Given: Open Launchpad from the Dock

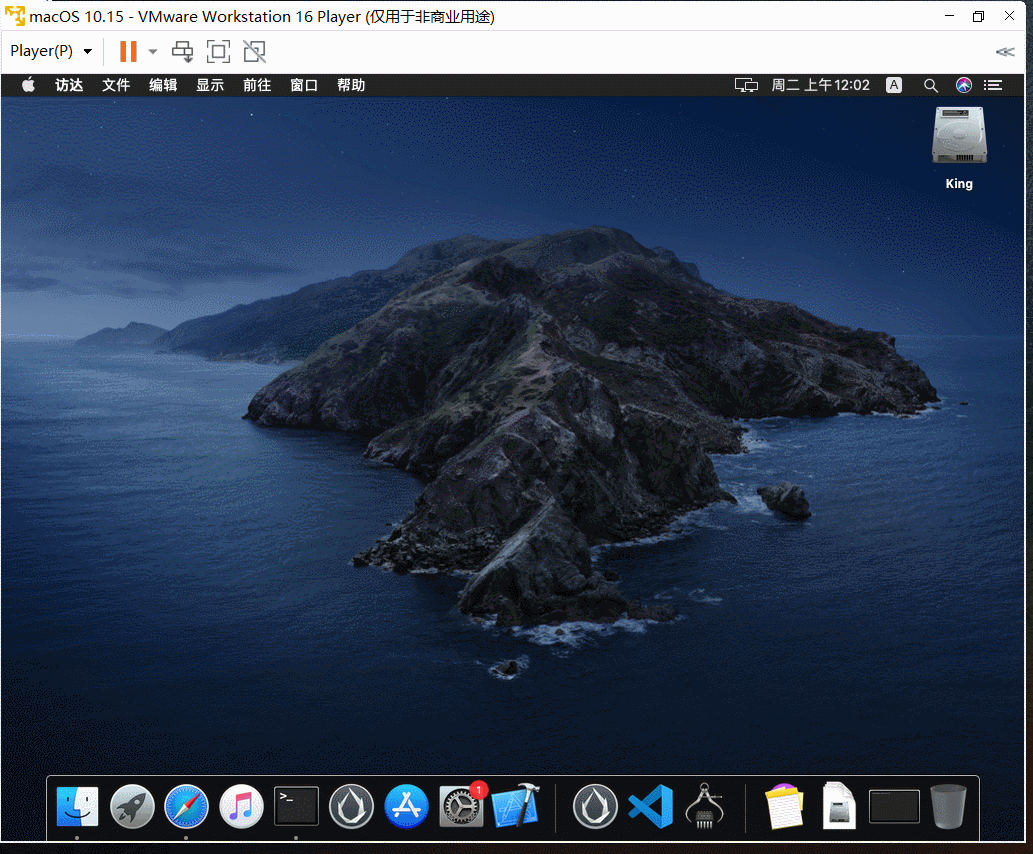Looking at the screenshot, I should [x=132, y=807].
